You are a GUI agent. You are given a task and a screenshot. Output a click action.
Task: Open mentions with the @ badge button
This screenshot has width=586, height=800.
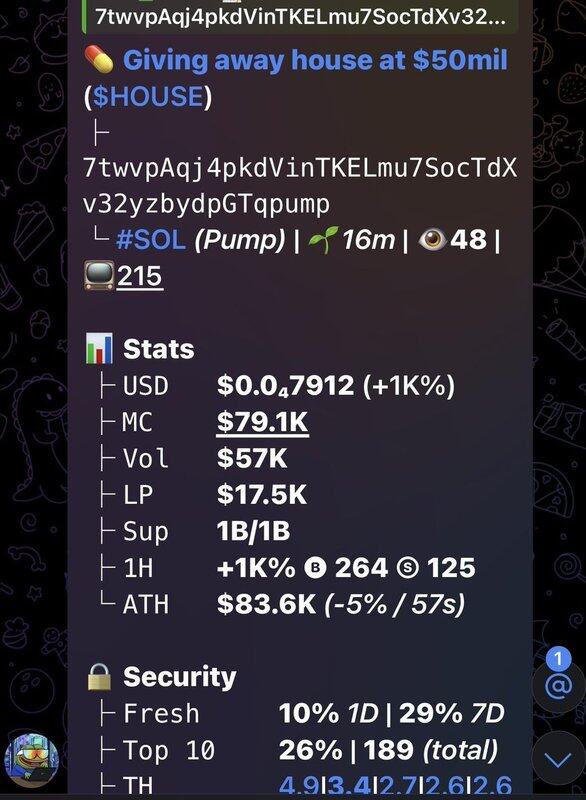pos(558,686)
